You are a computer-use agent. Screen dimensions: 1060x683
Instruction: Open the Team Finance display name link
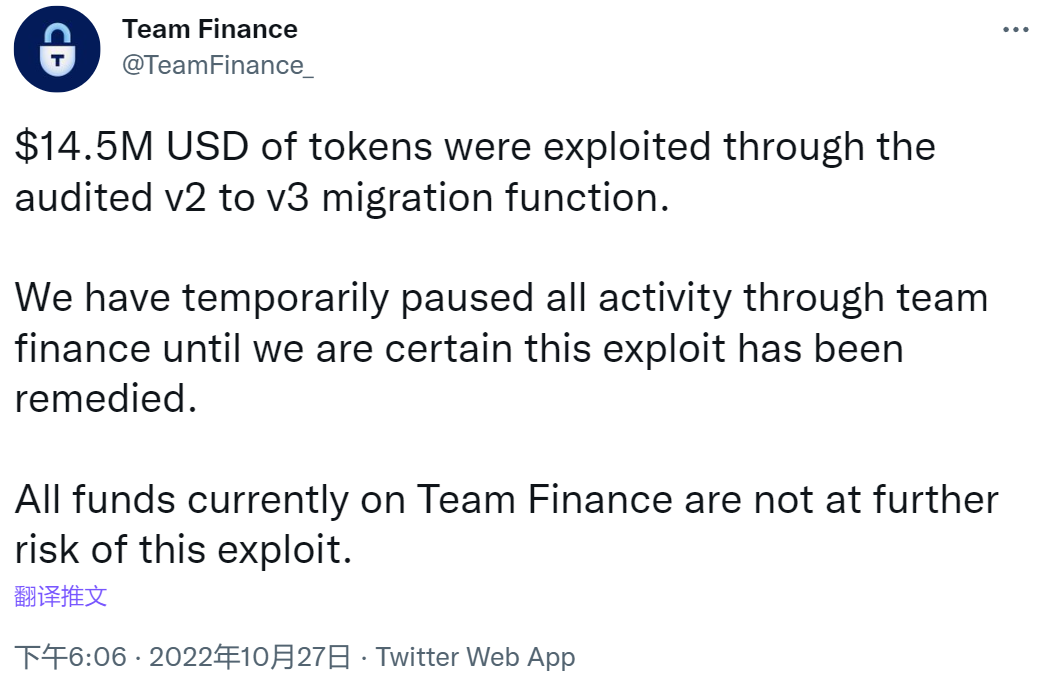point(209,29)
